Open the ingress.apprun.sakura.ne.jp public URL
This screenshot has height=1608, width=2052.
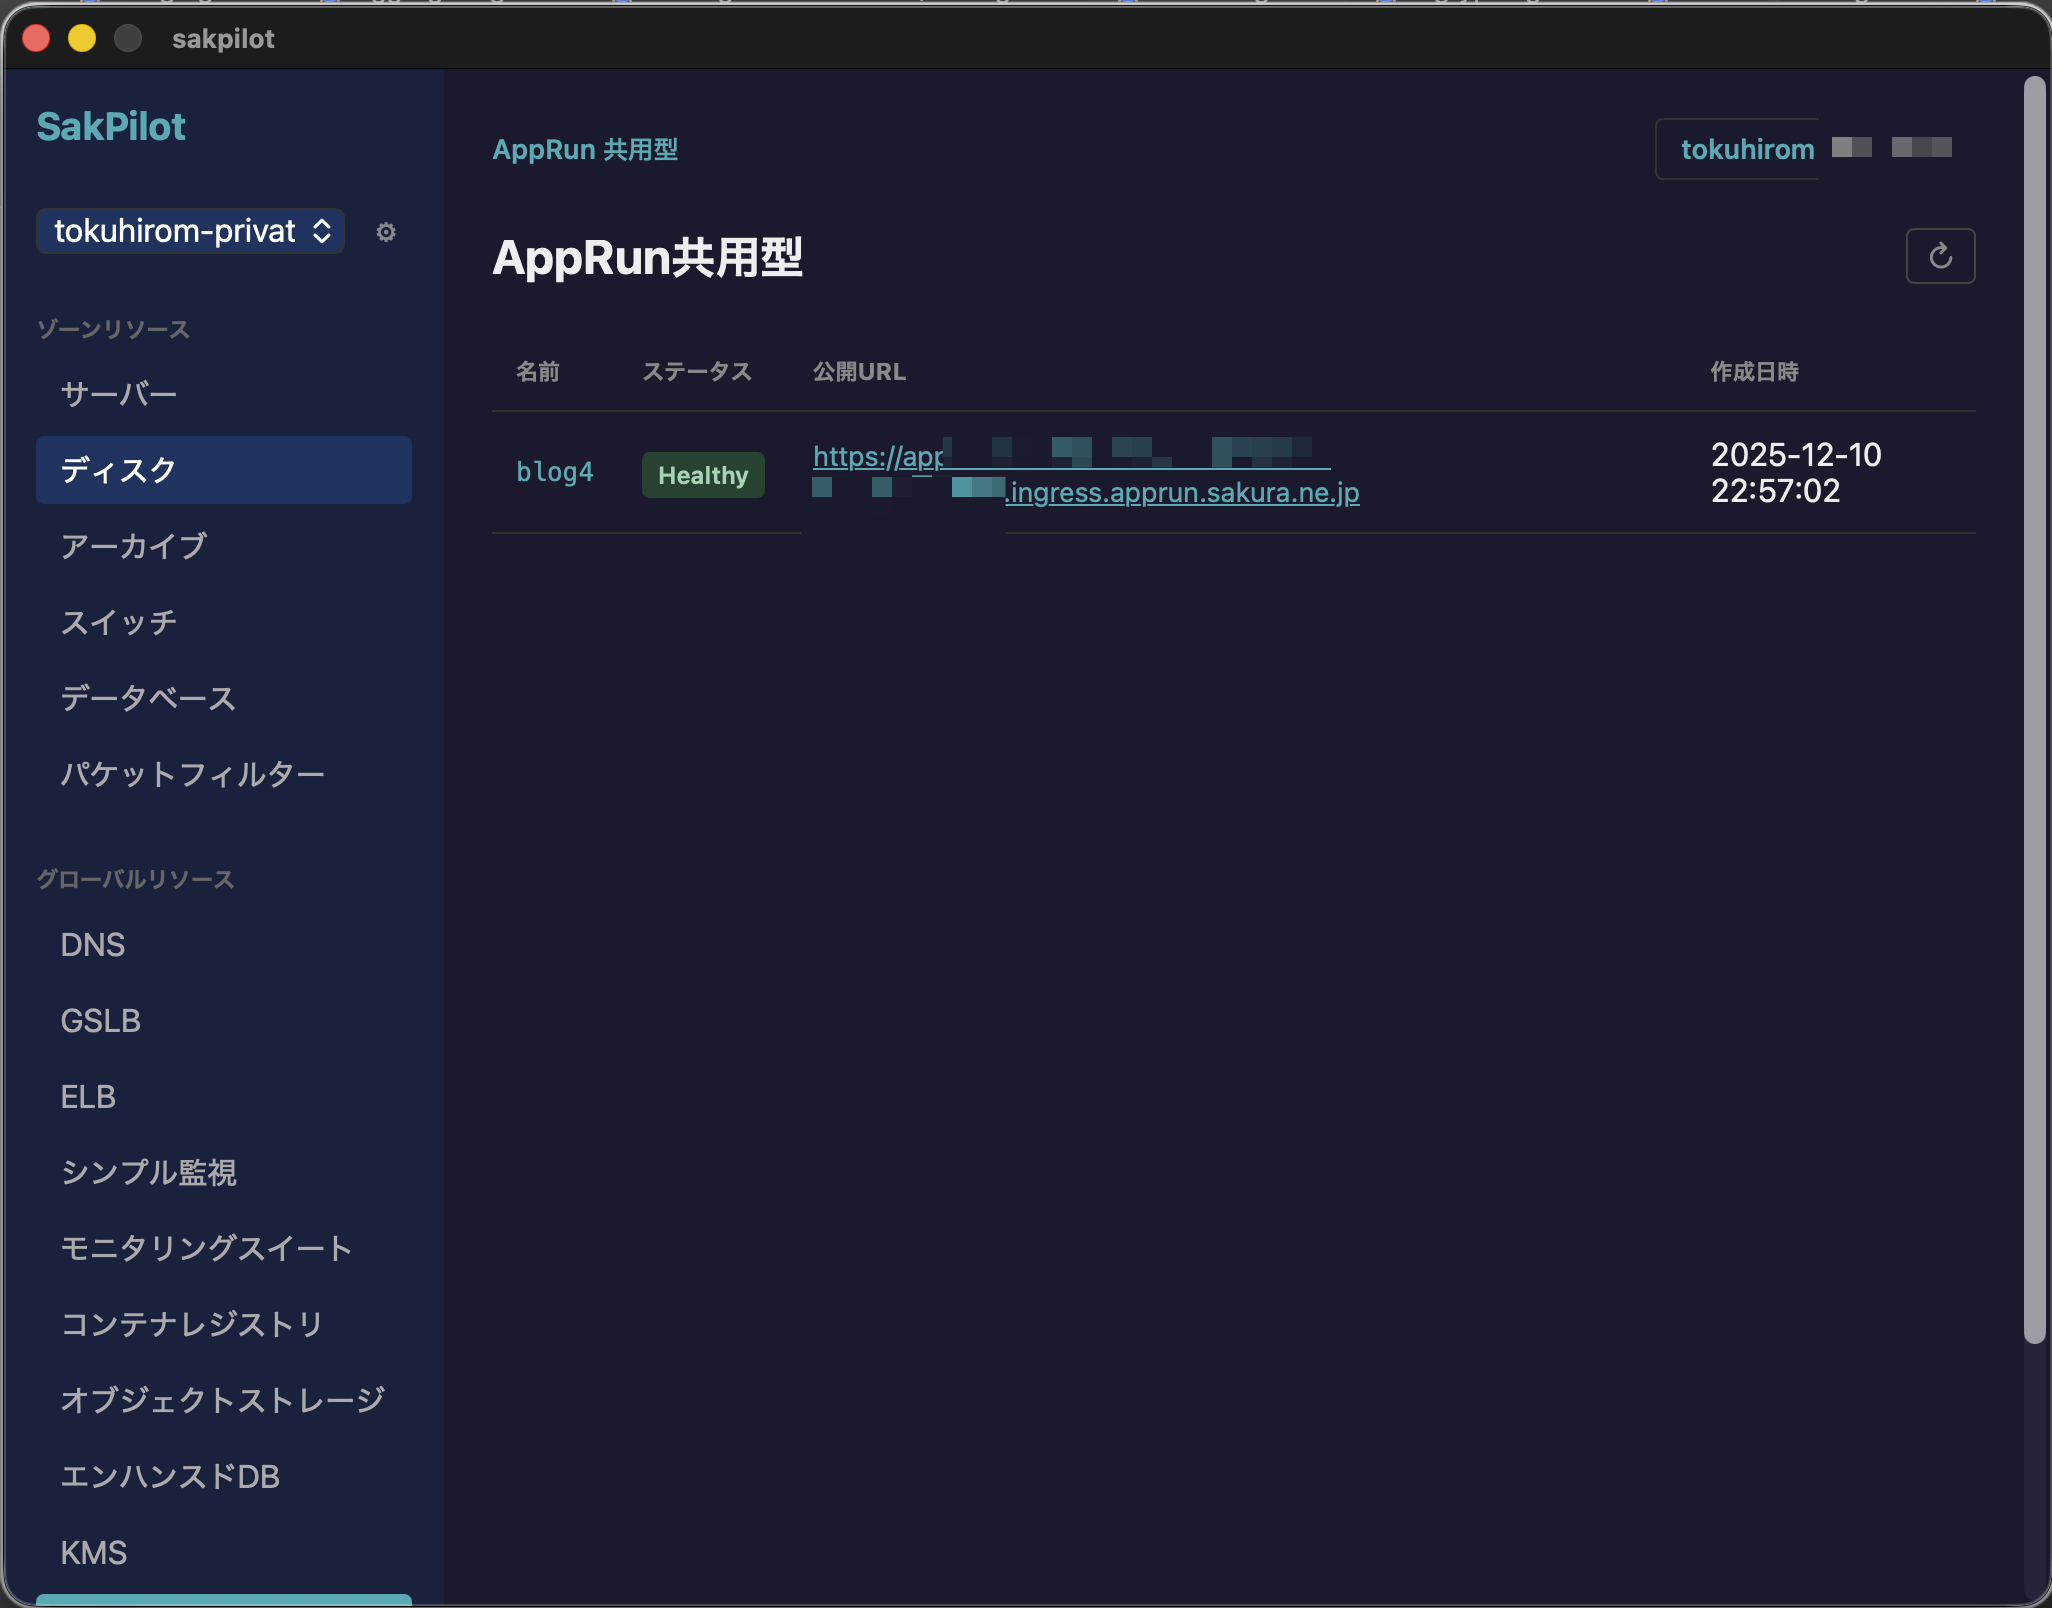point(1183,493)
